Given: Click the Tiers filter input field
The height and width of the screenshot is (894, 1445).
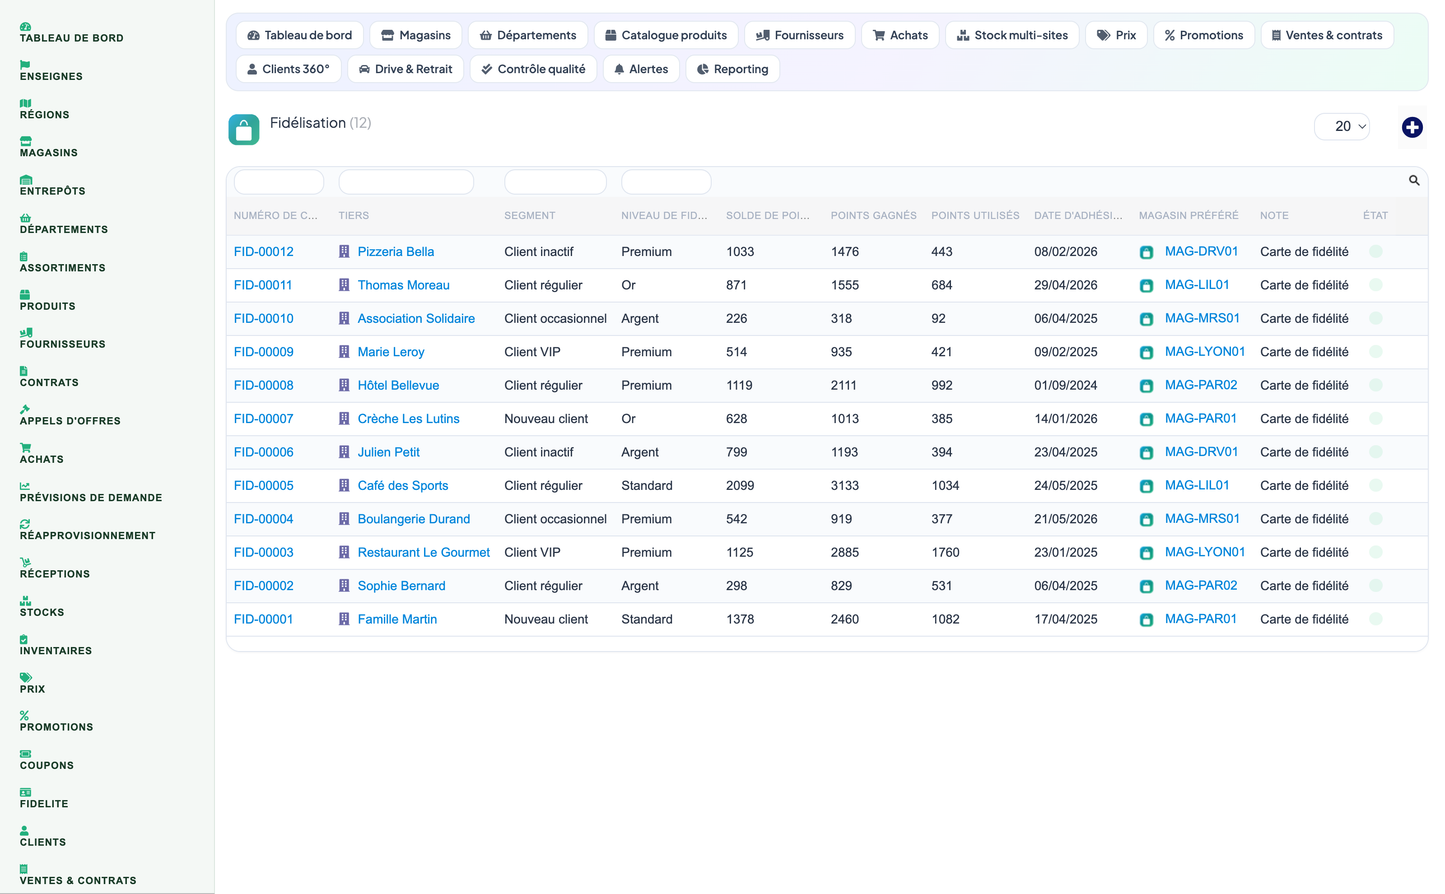Looking at the screenshot, I should click(x=406, y=182).
